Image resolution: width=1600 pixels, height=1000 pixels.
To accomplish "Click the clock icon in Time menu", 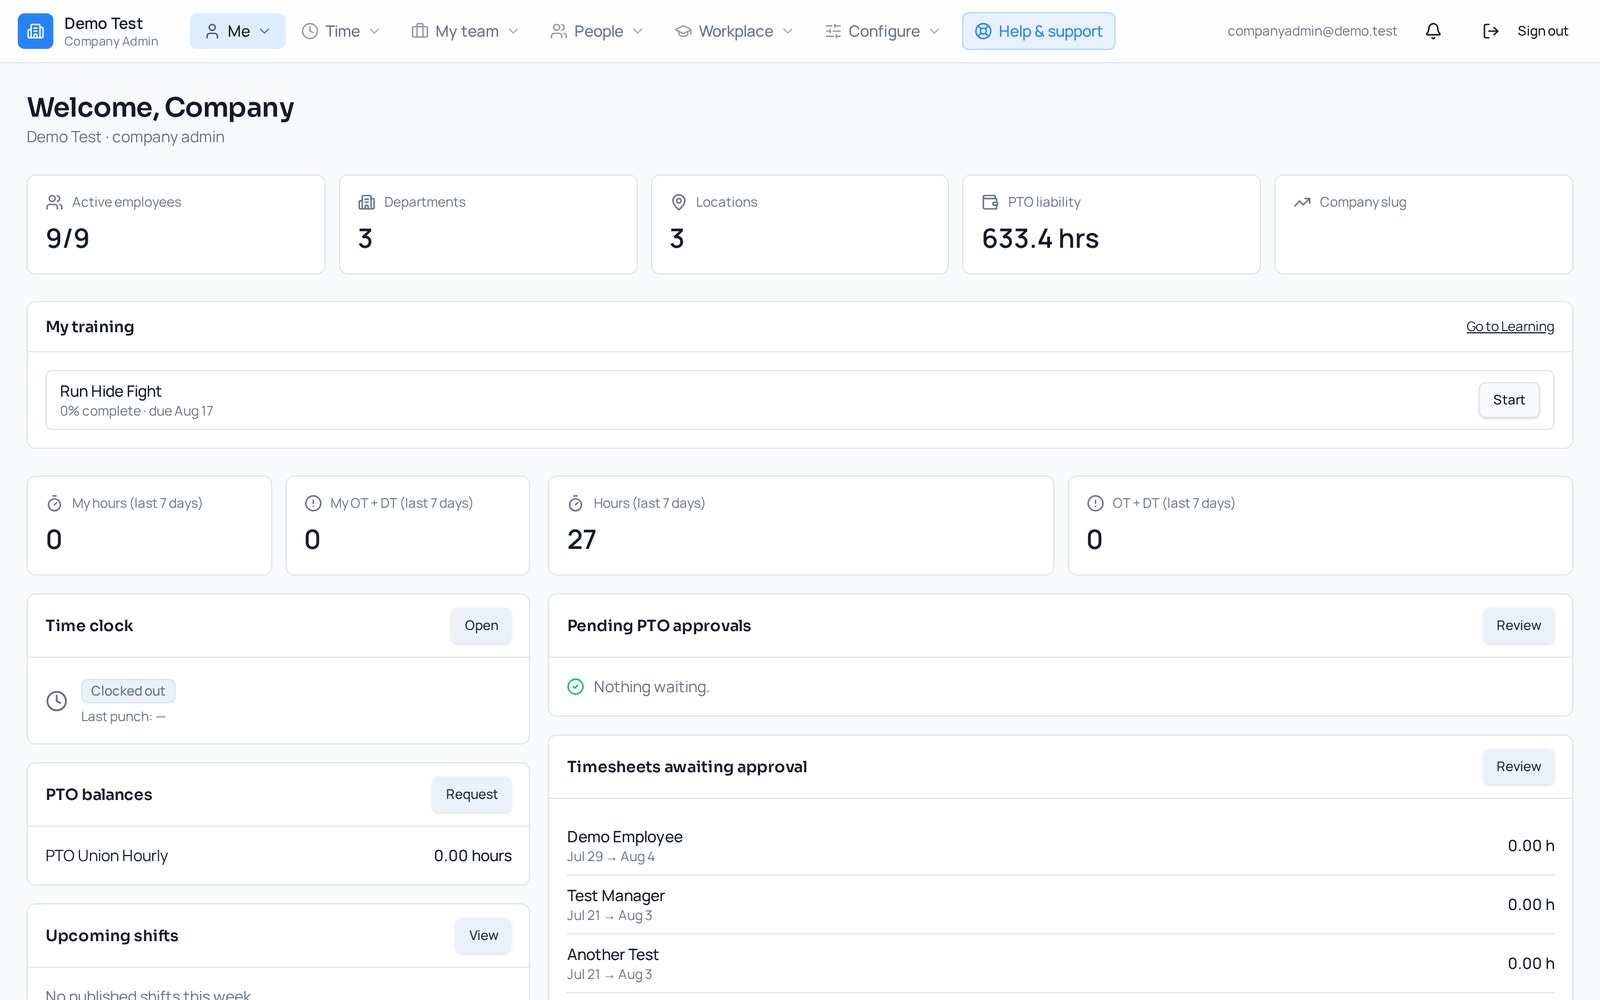I will point(310,31).
